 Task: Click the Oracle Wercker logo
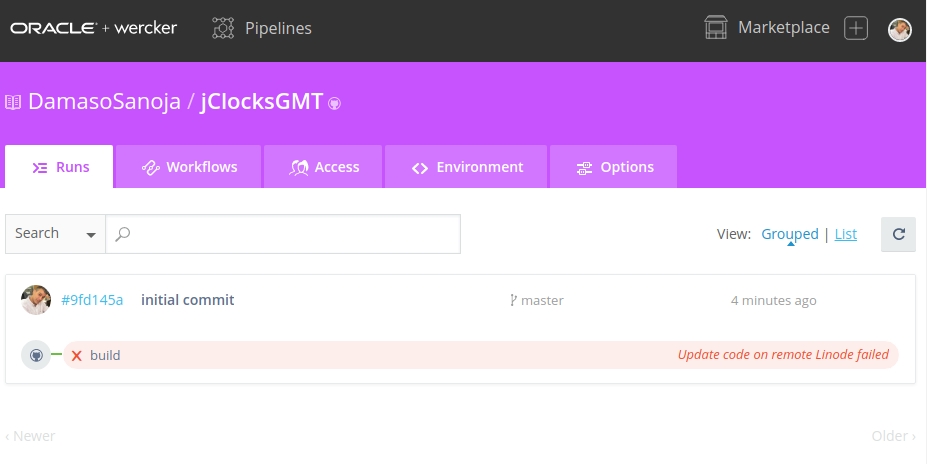pos(93,28)
